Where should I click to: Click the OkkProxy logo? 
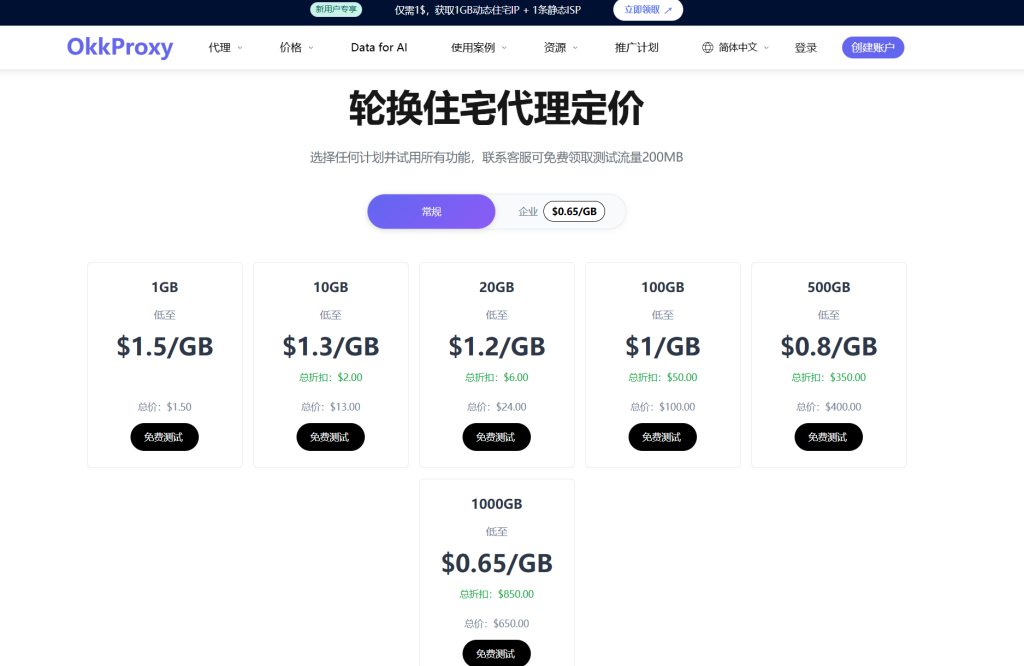coord(120,47)
